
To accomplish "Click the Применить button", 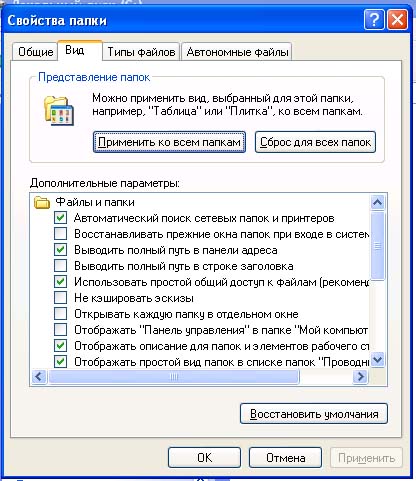I will 366,458.
